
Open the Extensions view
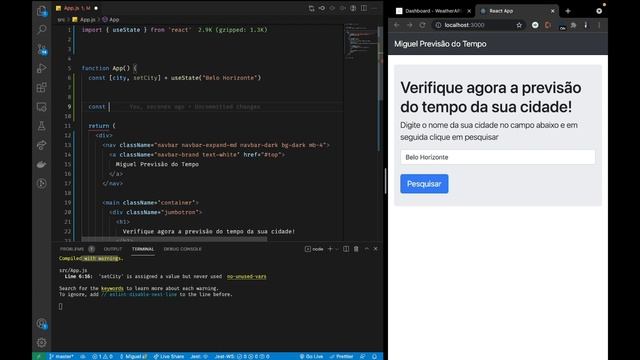tap(42, 87)
